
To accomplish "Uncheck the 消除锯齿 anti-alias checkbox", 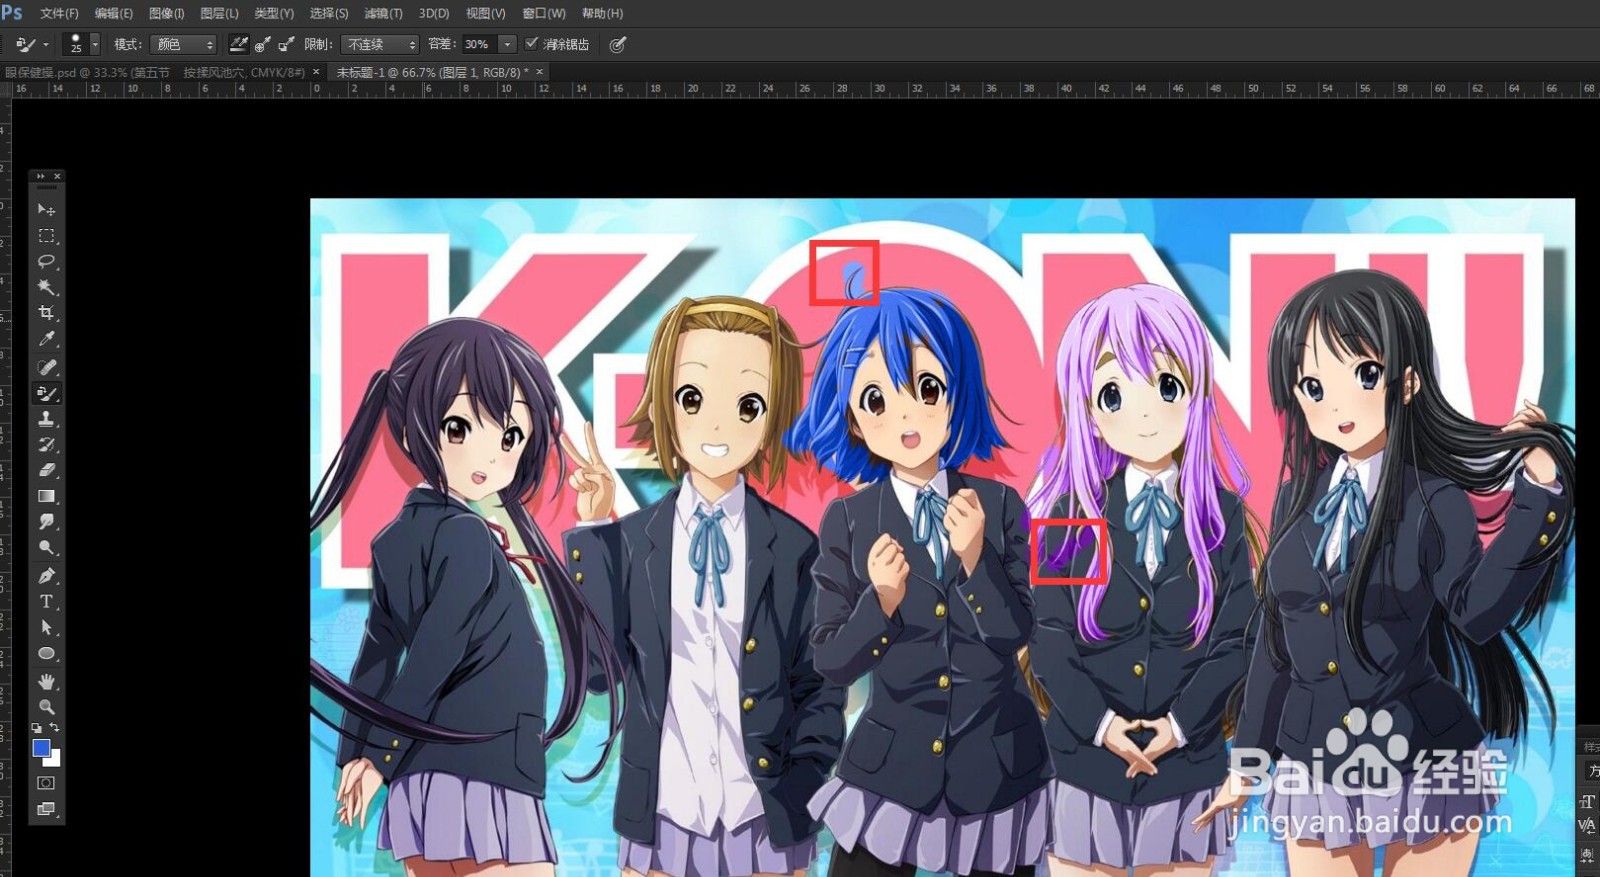I will pos(532,43).
